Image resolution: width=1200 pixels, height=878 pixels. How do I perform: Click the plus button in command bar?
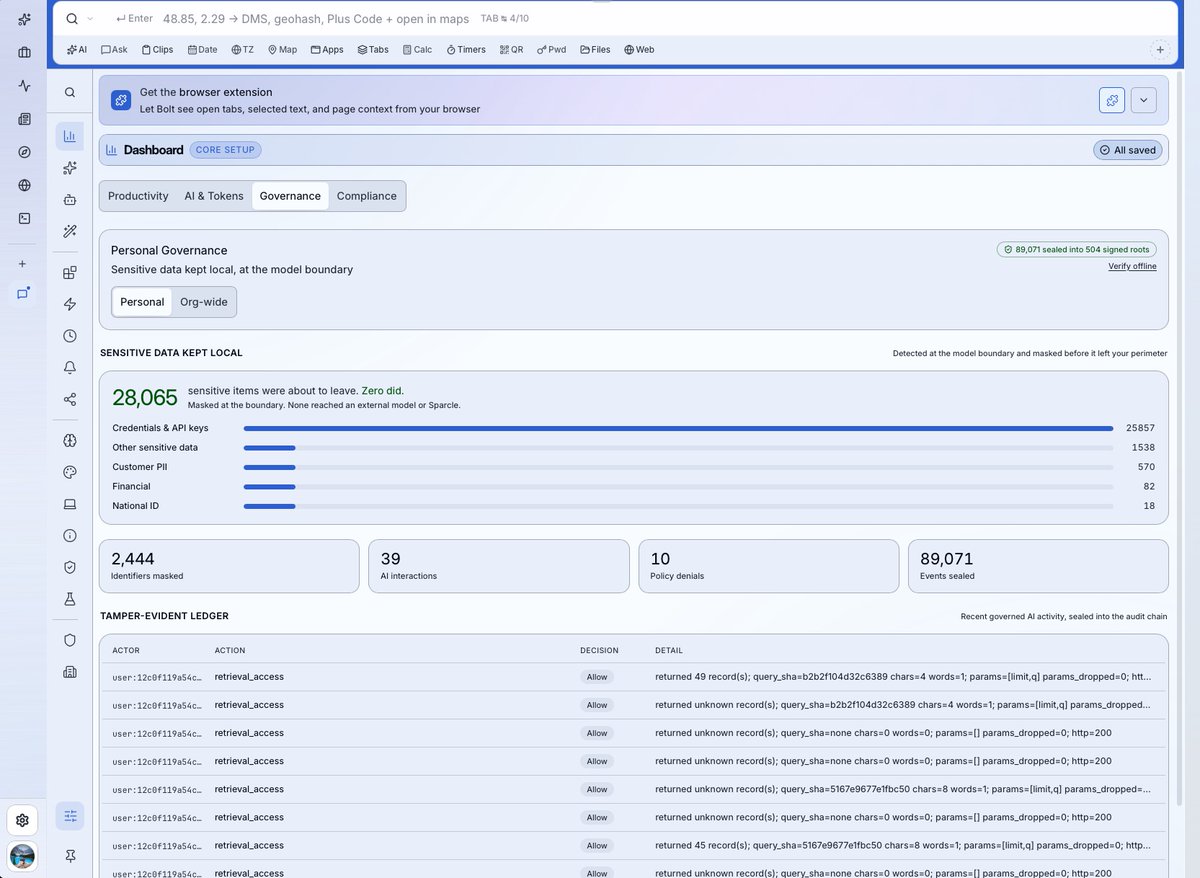click(1160, 49)
